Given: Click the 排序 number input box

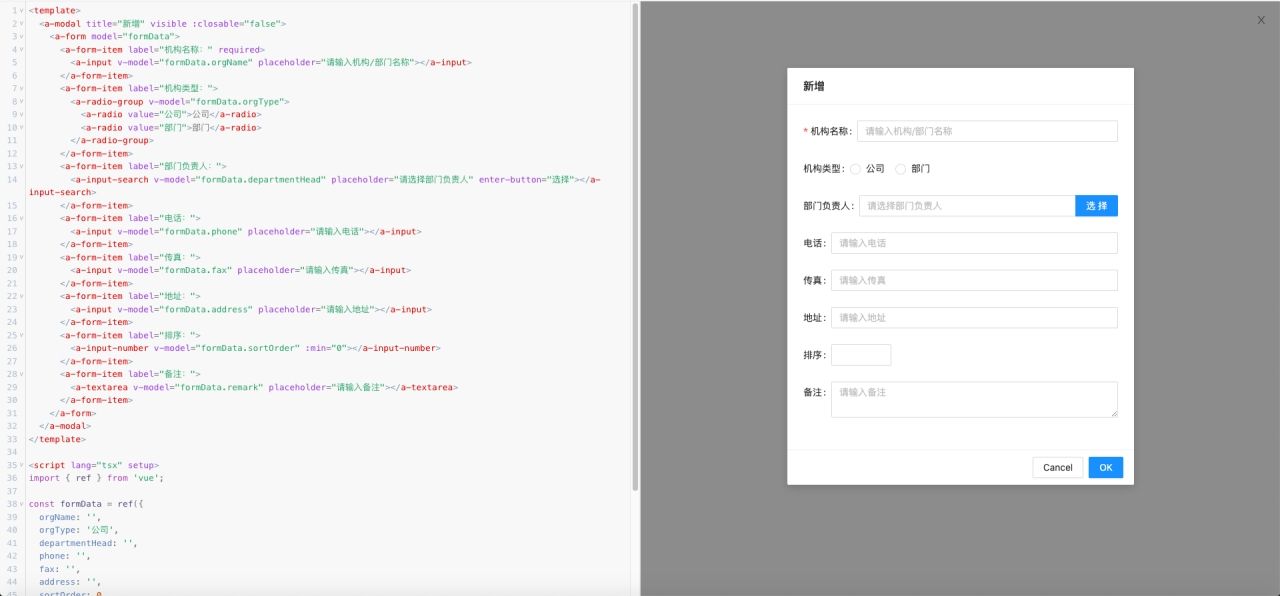Looking at the screenshot, I should coord(860,354).
